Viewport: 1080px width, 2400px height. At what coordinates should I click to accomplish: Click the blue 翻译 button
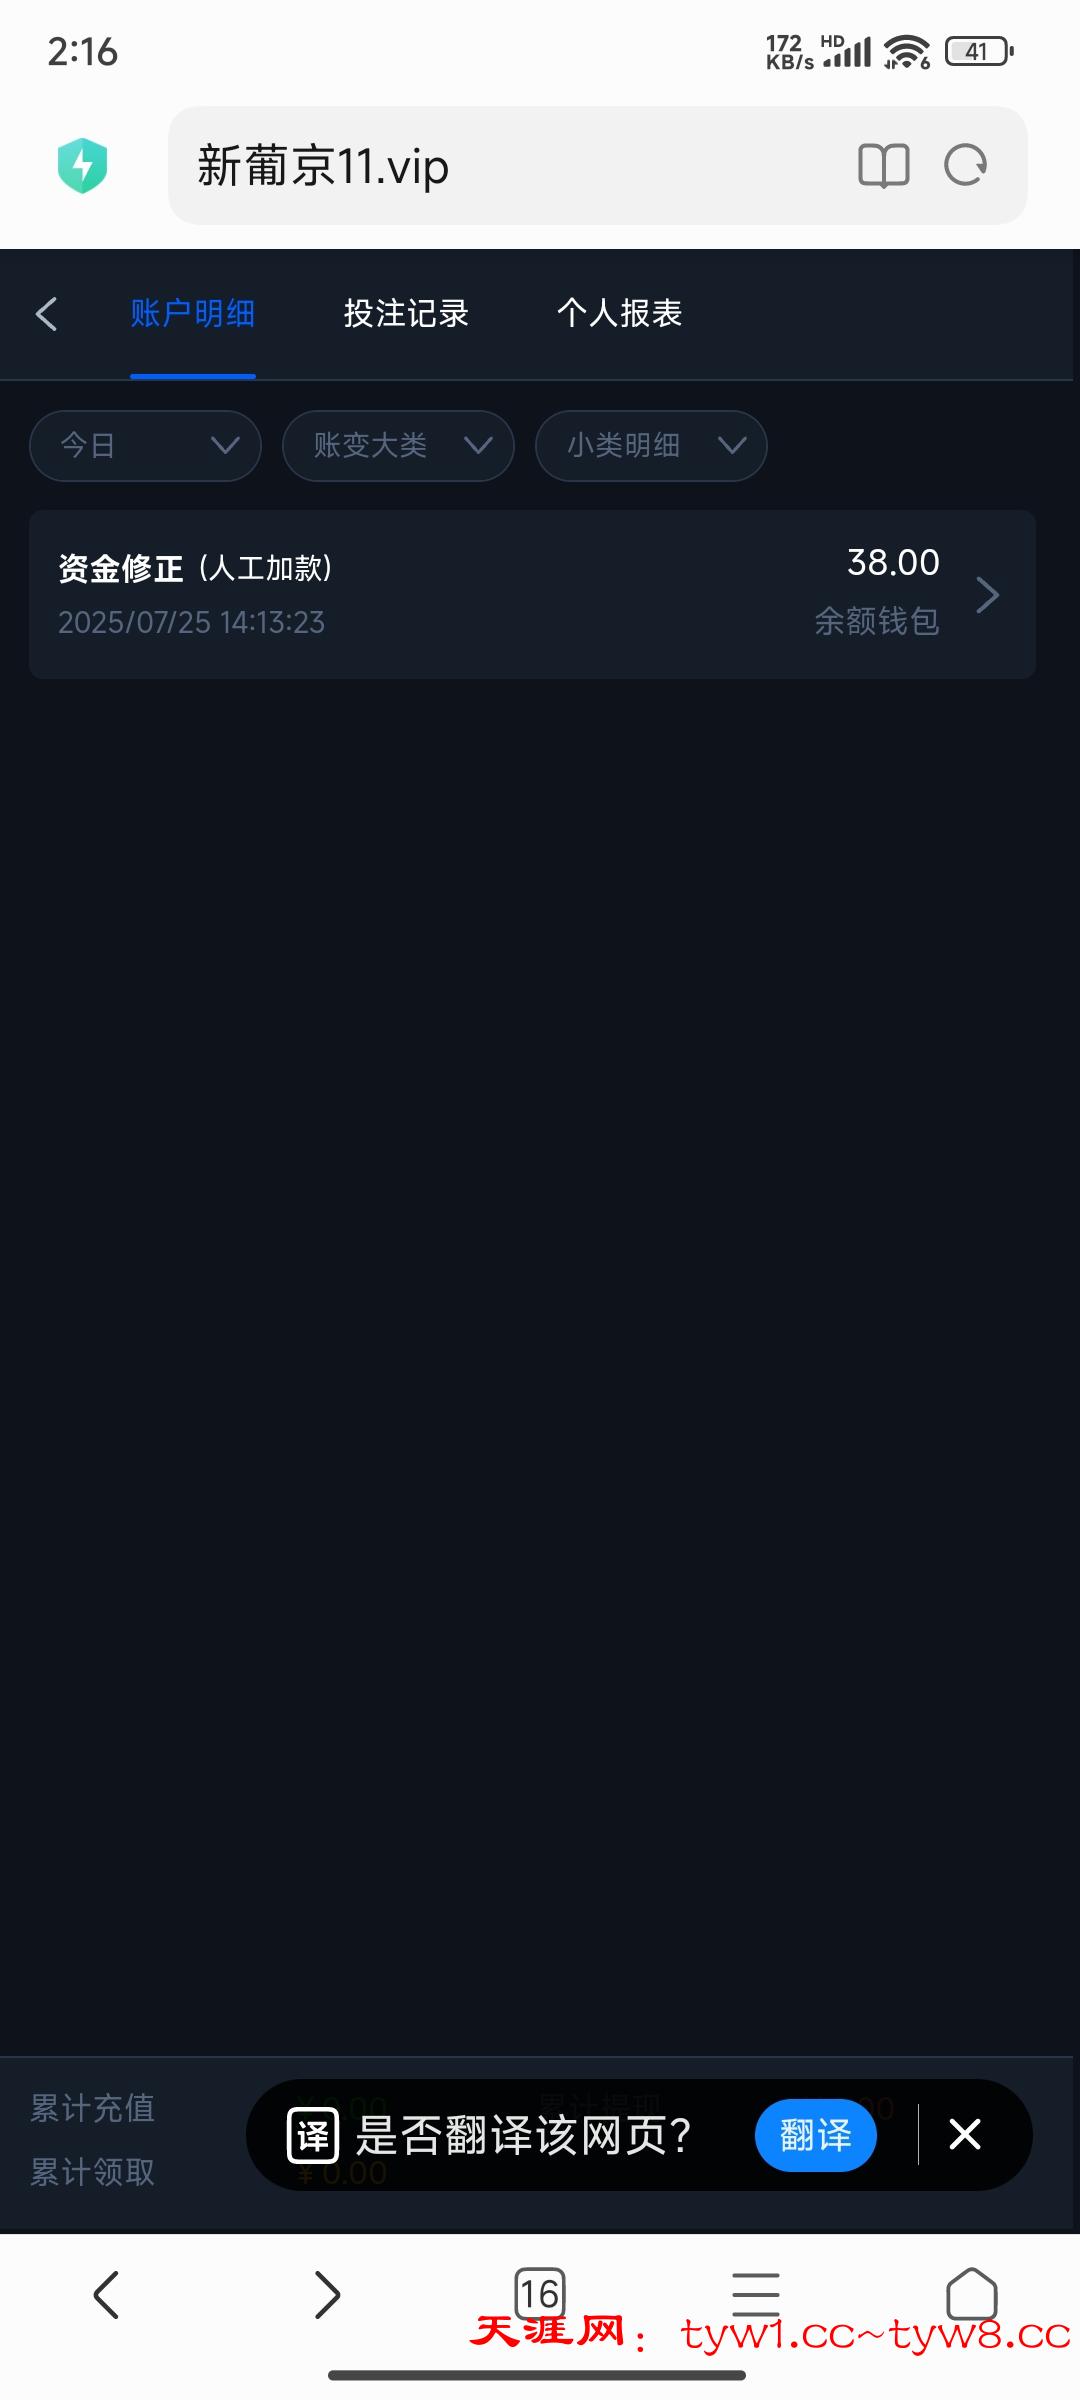point(816,2135)
